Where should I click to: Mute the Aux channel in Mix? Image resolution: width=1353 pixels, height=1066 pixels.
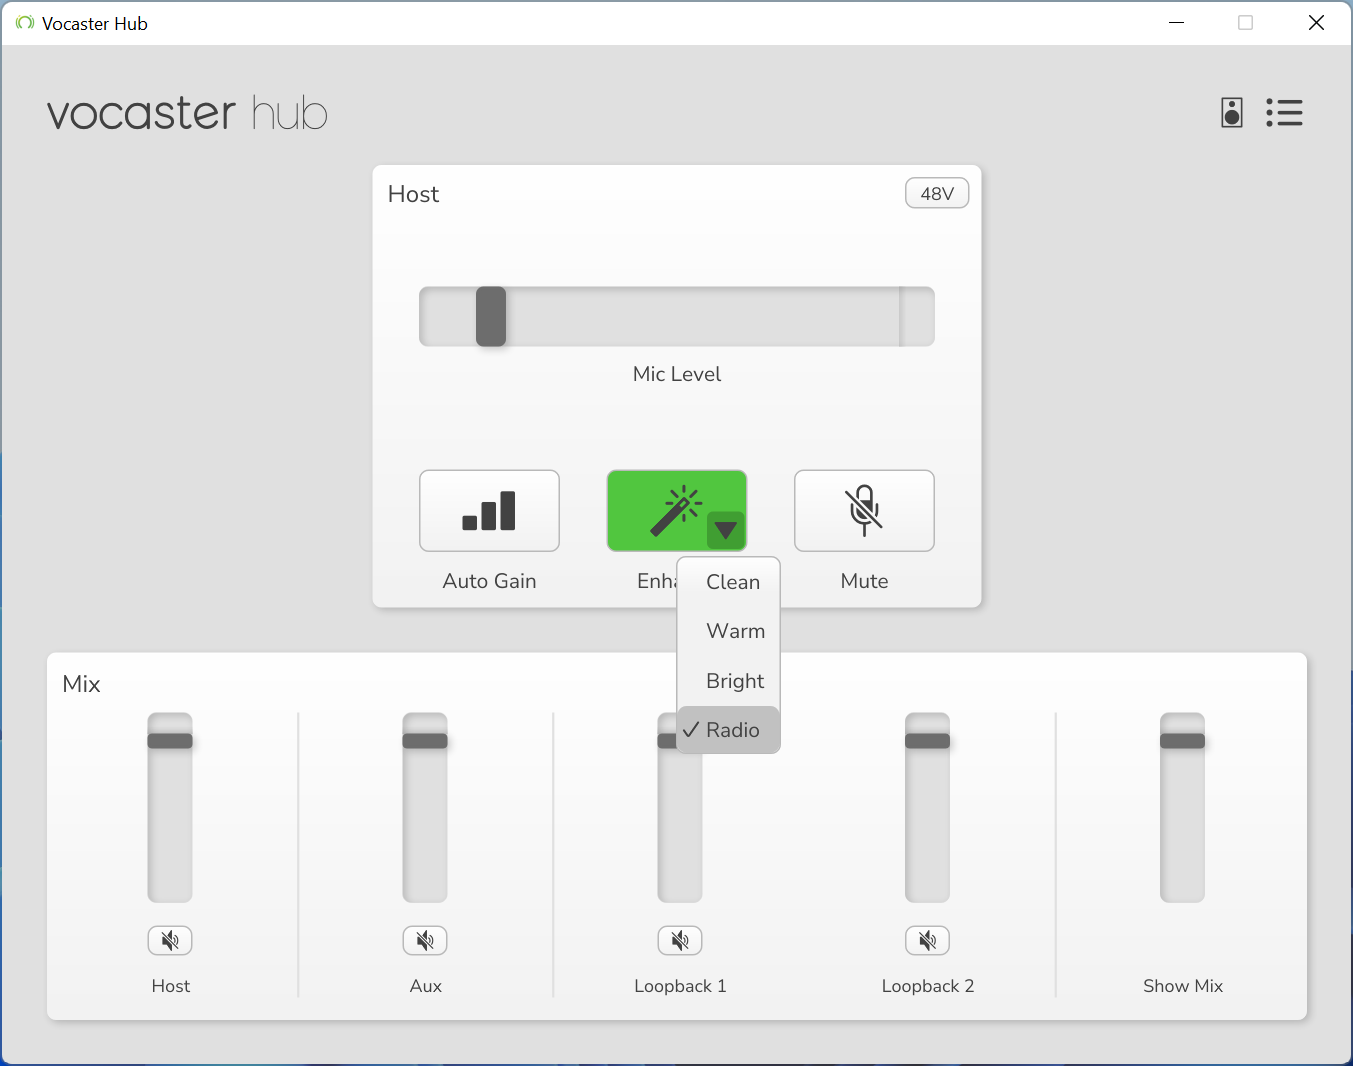425,940
